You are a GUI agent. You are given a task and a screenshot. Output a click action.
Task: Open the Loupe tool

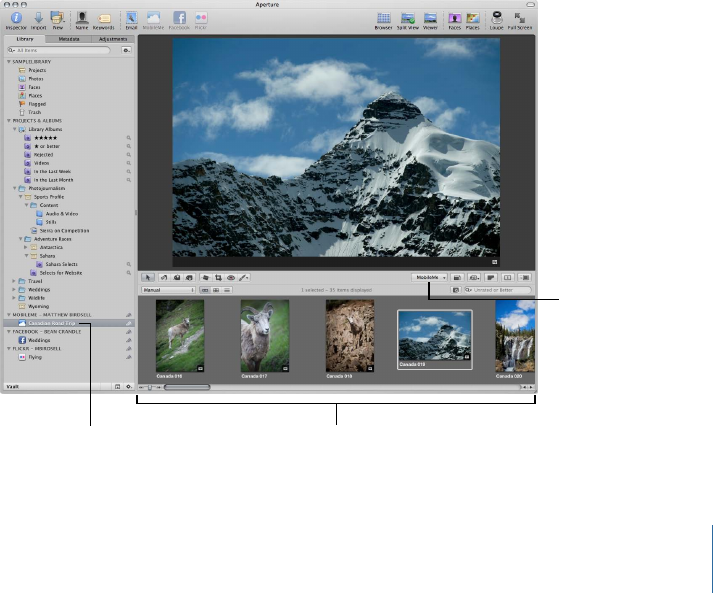point(497,16)
